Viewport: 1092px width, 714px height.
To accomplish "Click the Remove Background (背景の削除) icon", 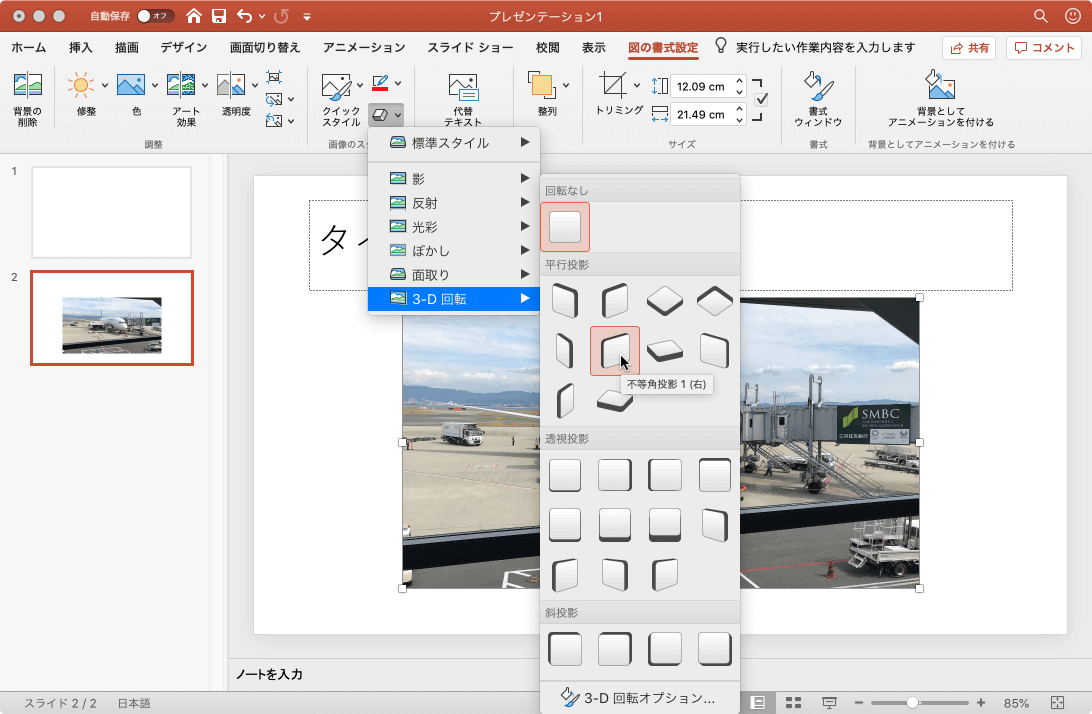I will 27,87.
